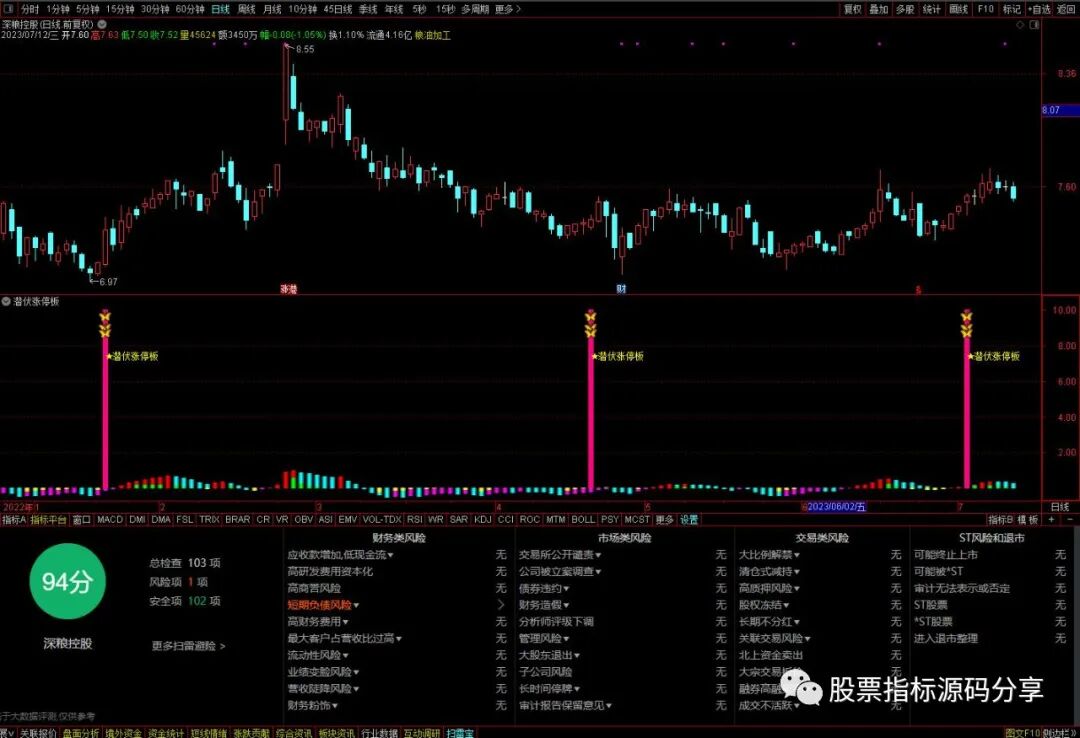Click the 模板 button

click(x=1028, y=520)
